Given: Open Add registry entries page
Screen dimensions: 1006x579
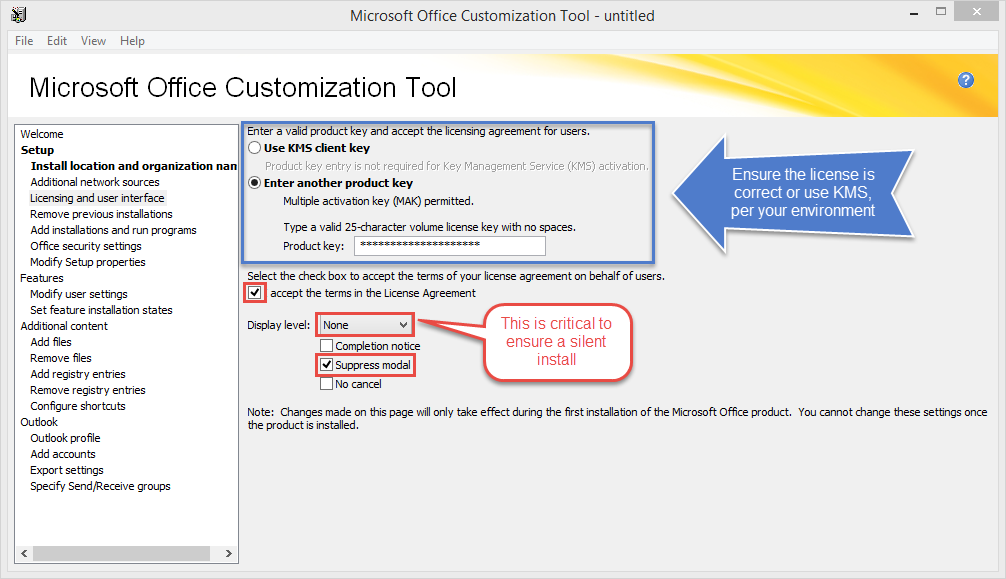Looking at the screenshot, I should [x=78, y=374].
